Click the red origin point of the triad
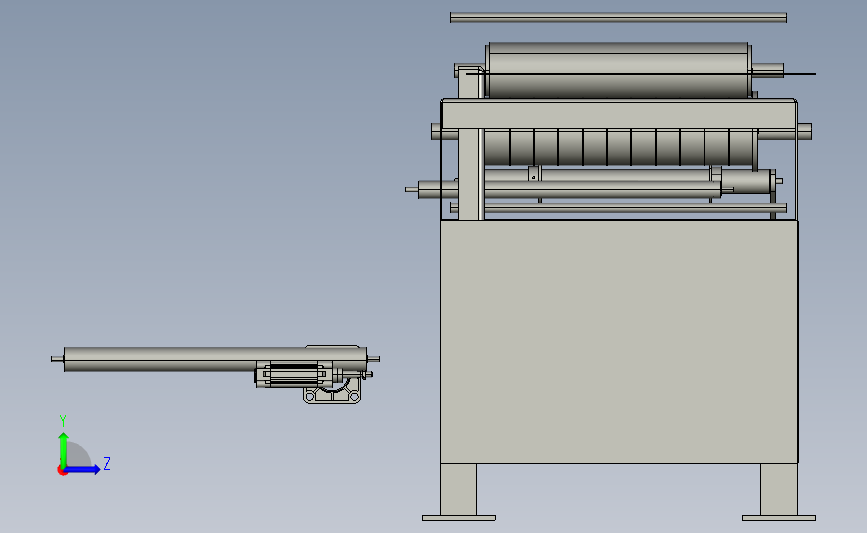Image resolution: width=867 pixels, height=533 pixels. click(x=62, y=471)
